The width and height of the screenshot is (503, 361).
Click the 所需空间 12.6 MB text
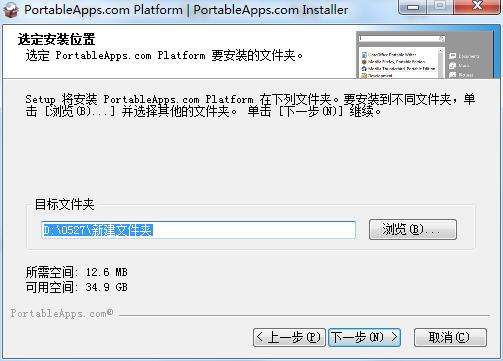[x=77, y=272]
